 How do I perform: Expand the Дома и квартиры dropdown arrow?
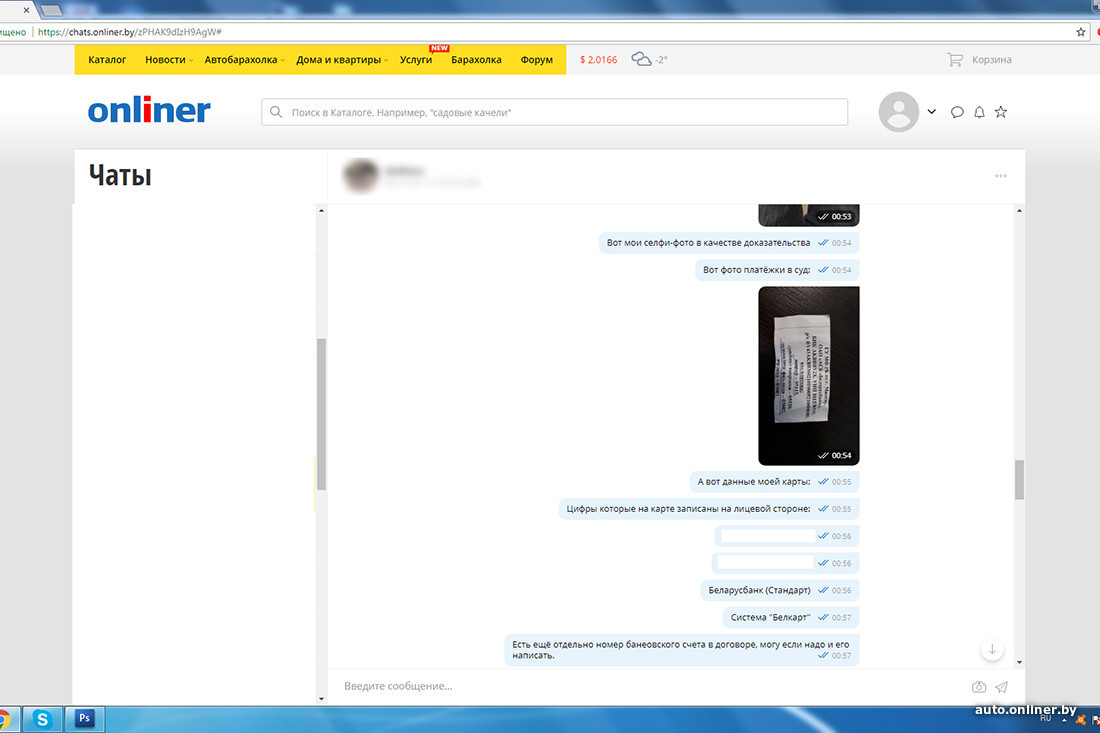coord(386,60)
